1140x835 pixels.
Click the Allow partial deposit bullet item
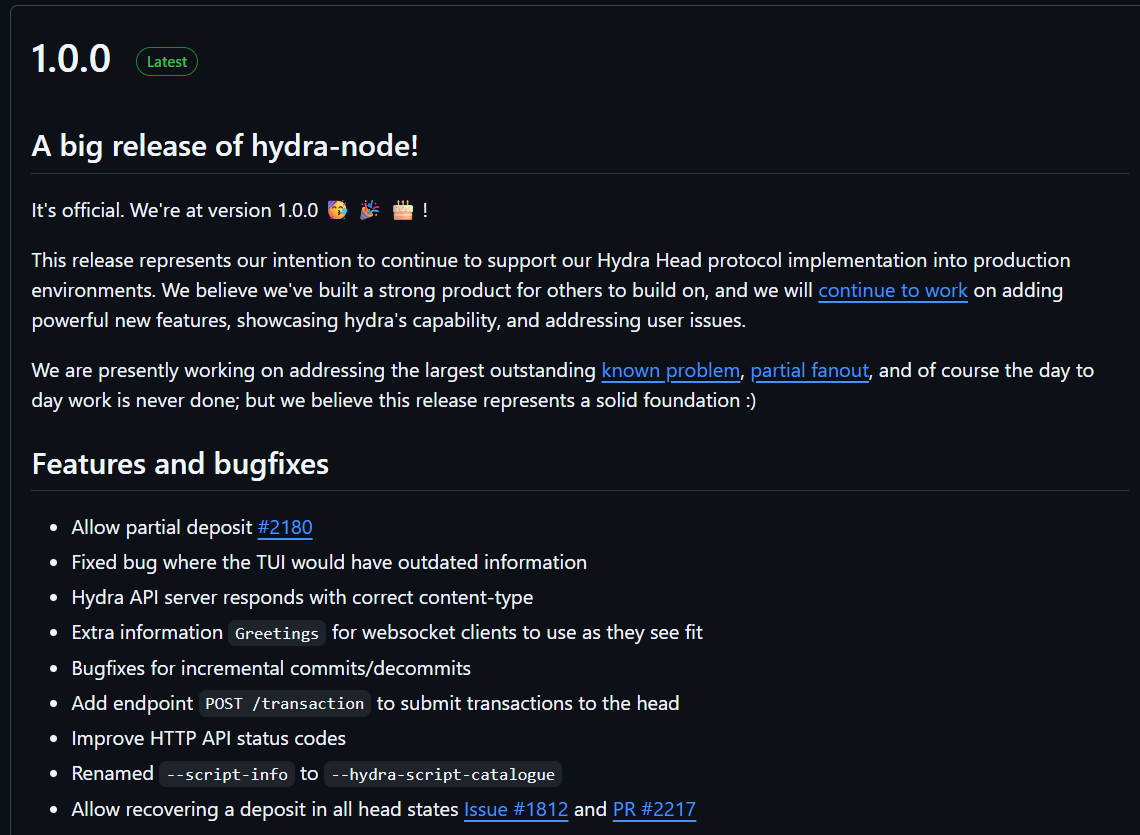coord(162,527)
